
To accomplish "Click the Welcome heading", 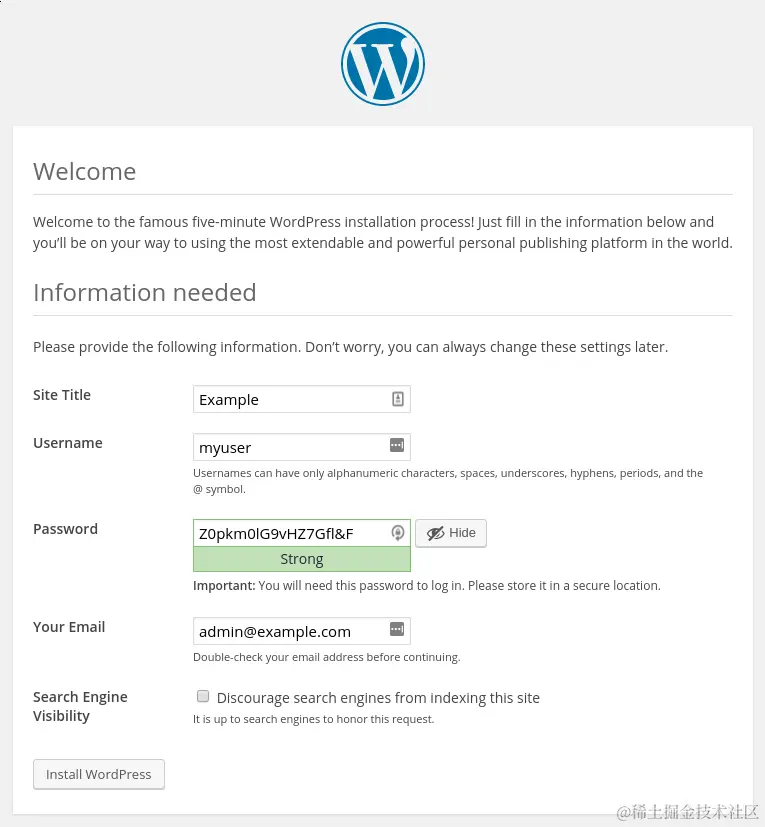I will click(84, 171).
